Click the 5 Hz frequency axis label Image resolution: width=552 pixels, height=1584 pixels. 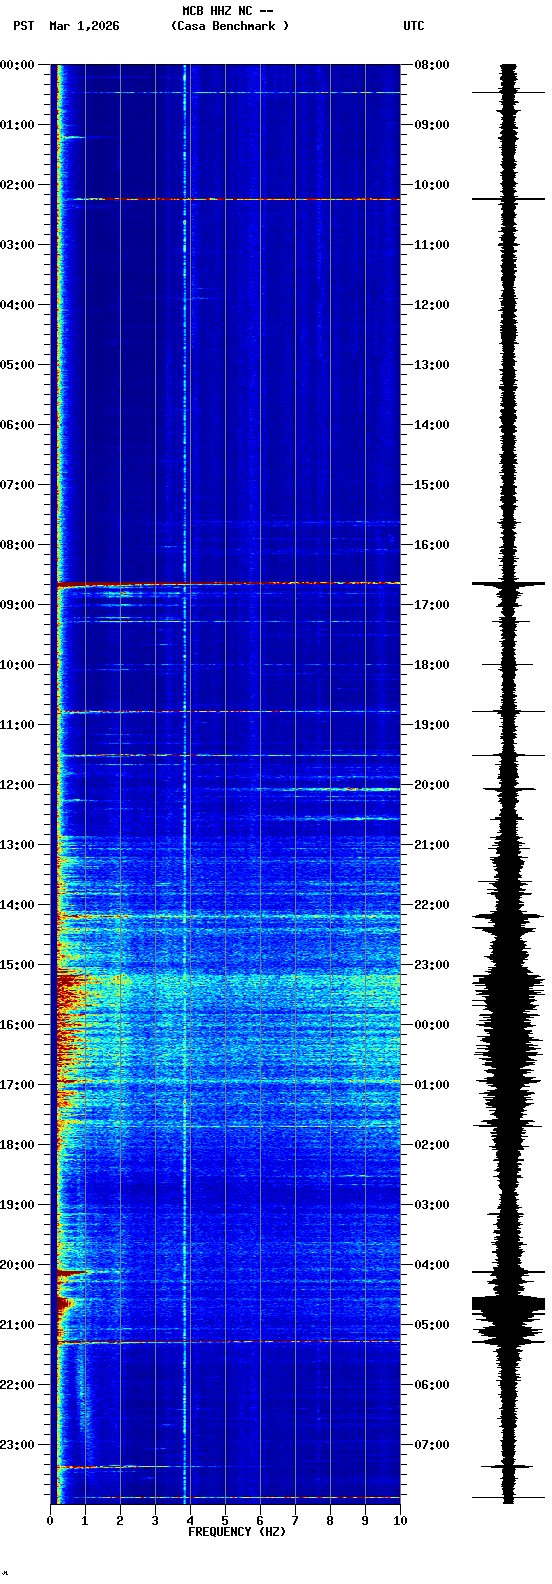click(225, 1521)
